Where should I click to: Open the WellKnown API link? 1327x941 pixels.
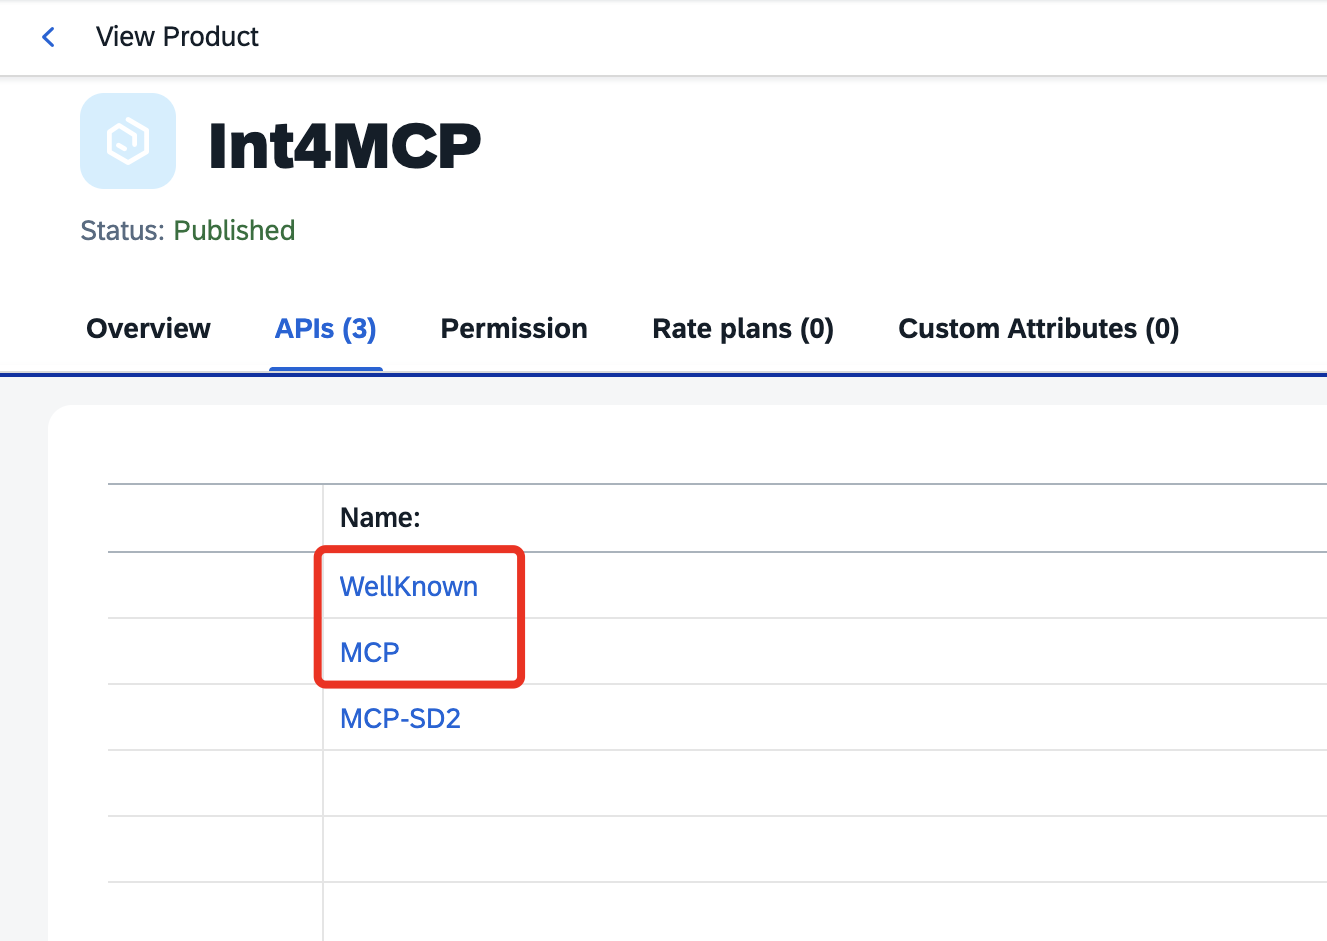[x=409, y=586]
